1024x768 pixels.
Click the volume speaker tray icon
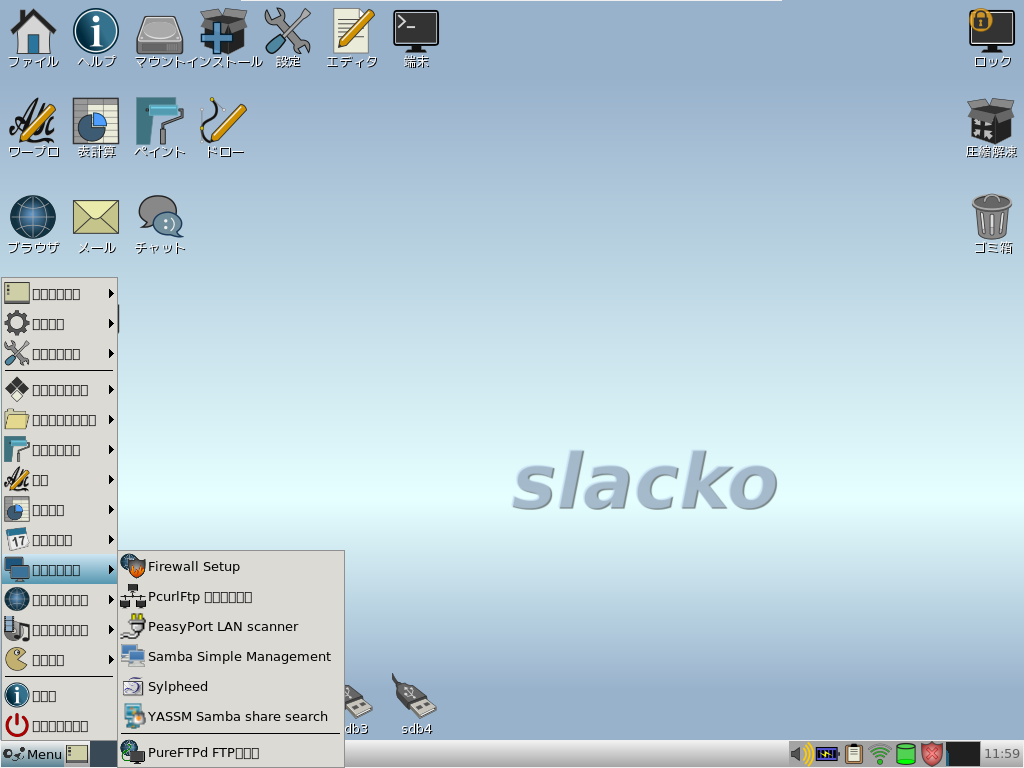pyautogui.click(x=801, y=754)
